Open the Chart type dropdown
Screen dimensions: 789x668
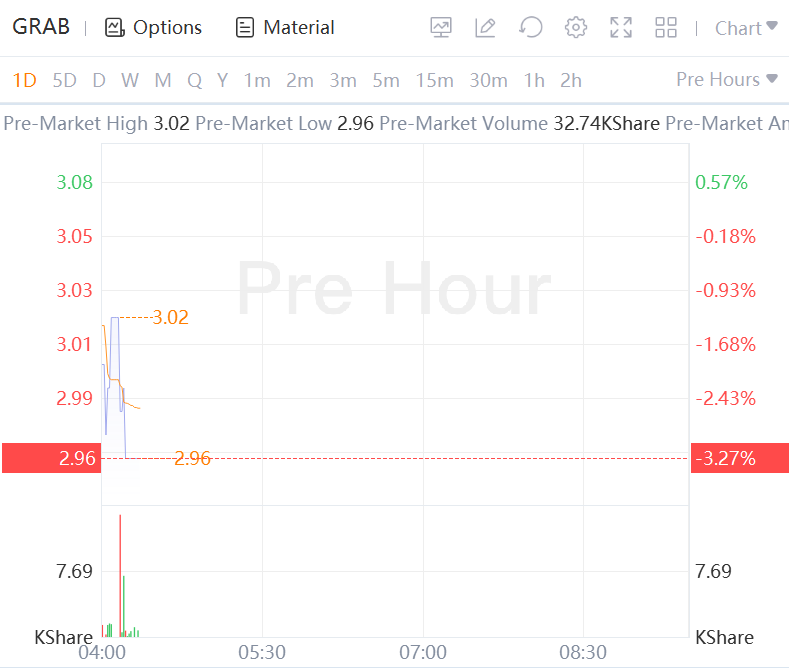tap(746, 28)
